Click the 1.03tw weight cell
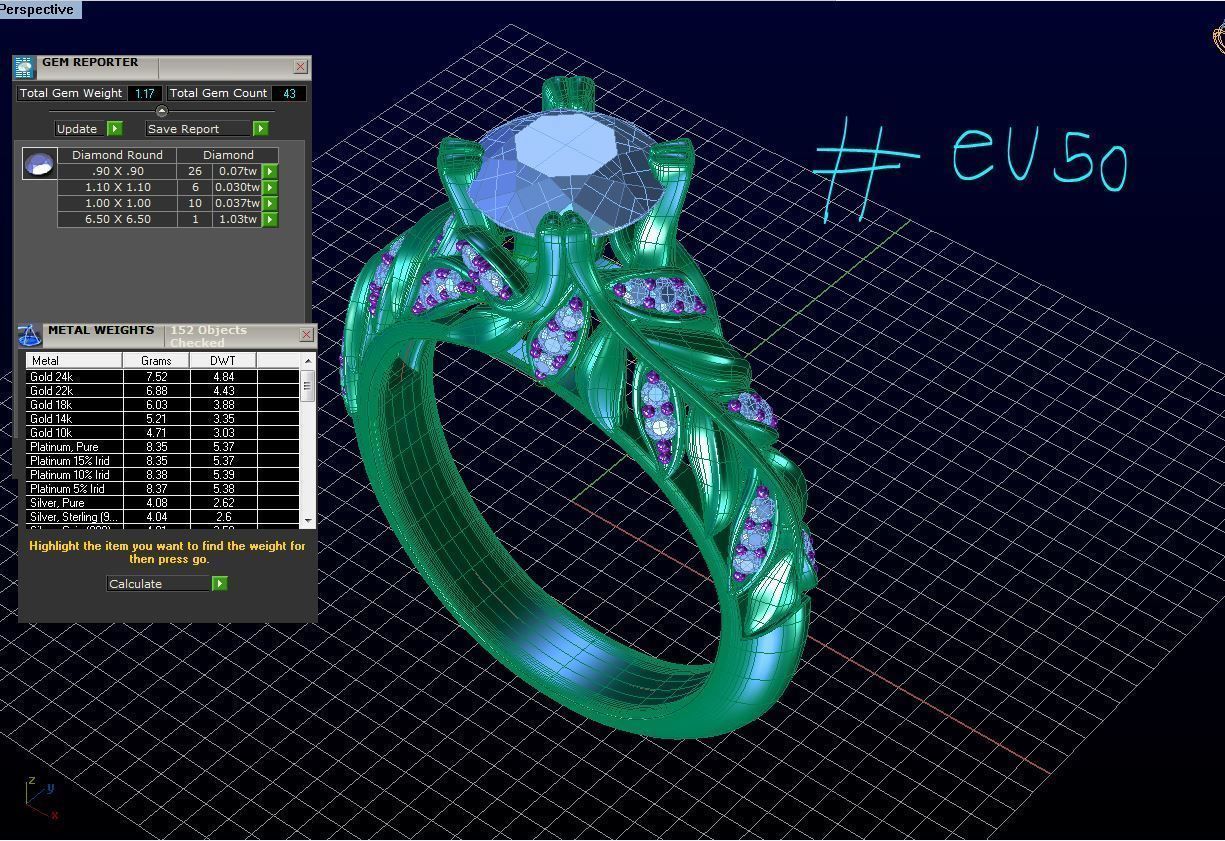Image resolution: width=1225 pixels, height=841 pixels. tap(237, 219)
